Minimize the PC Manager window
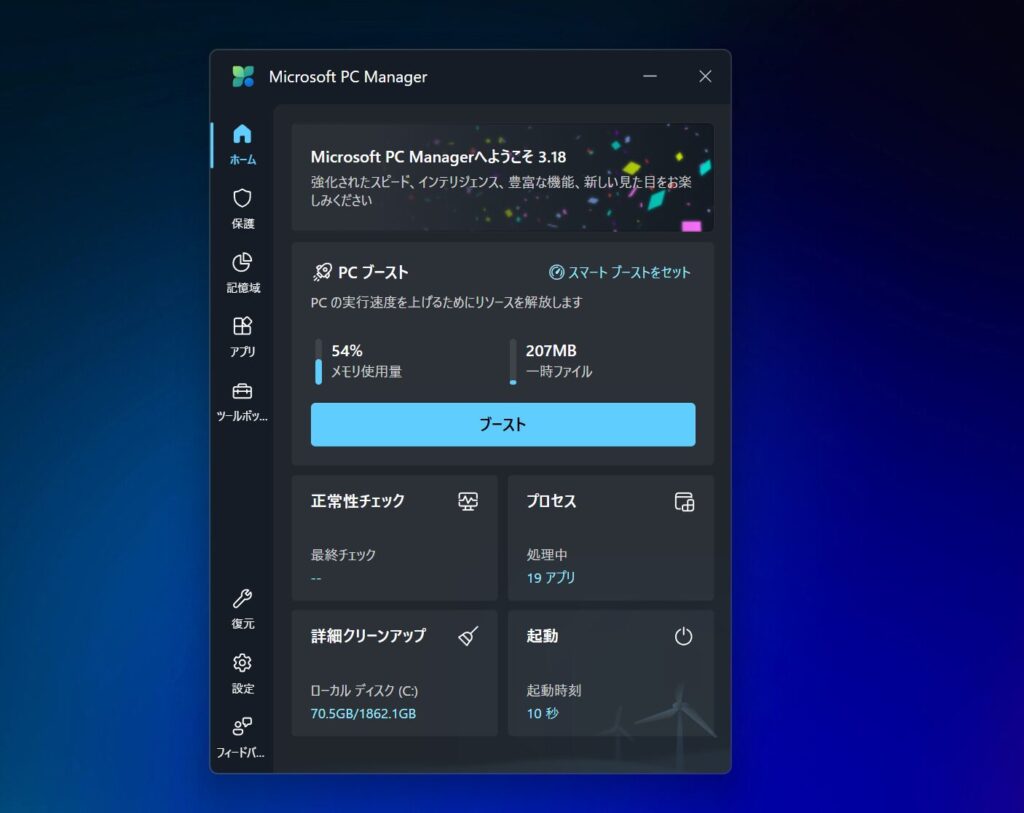The image size is (1024, 813). pyautogui.click(x=651, y=77)
